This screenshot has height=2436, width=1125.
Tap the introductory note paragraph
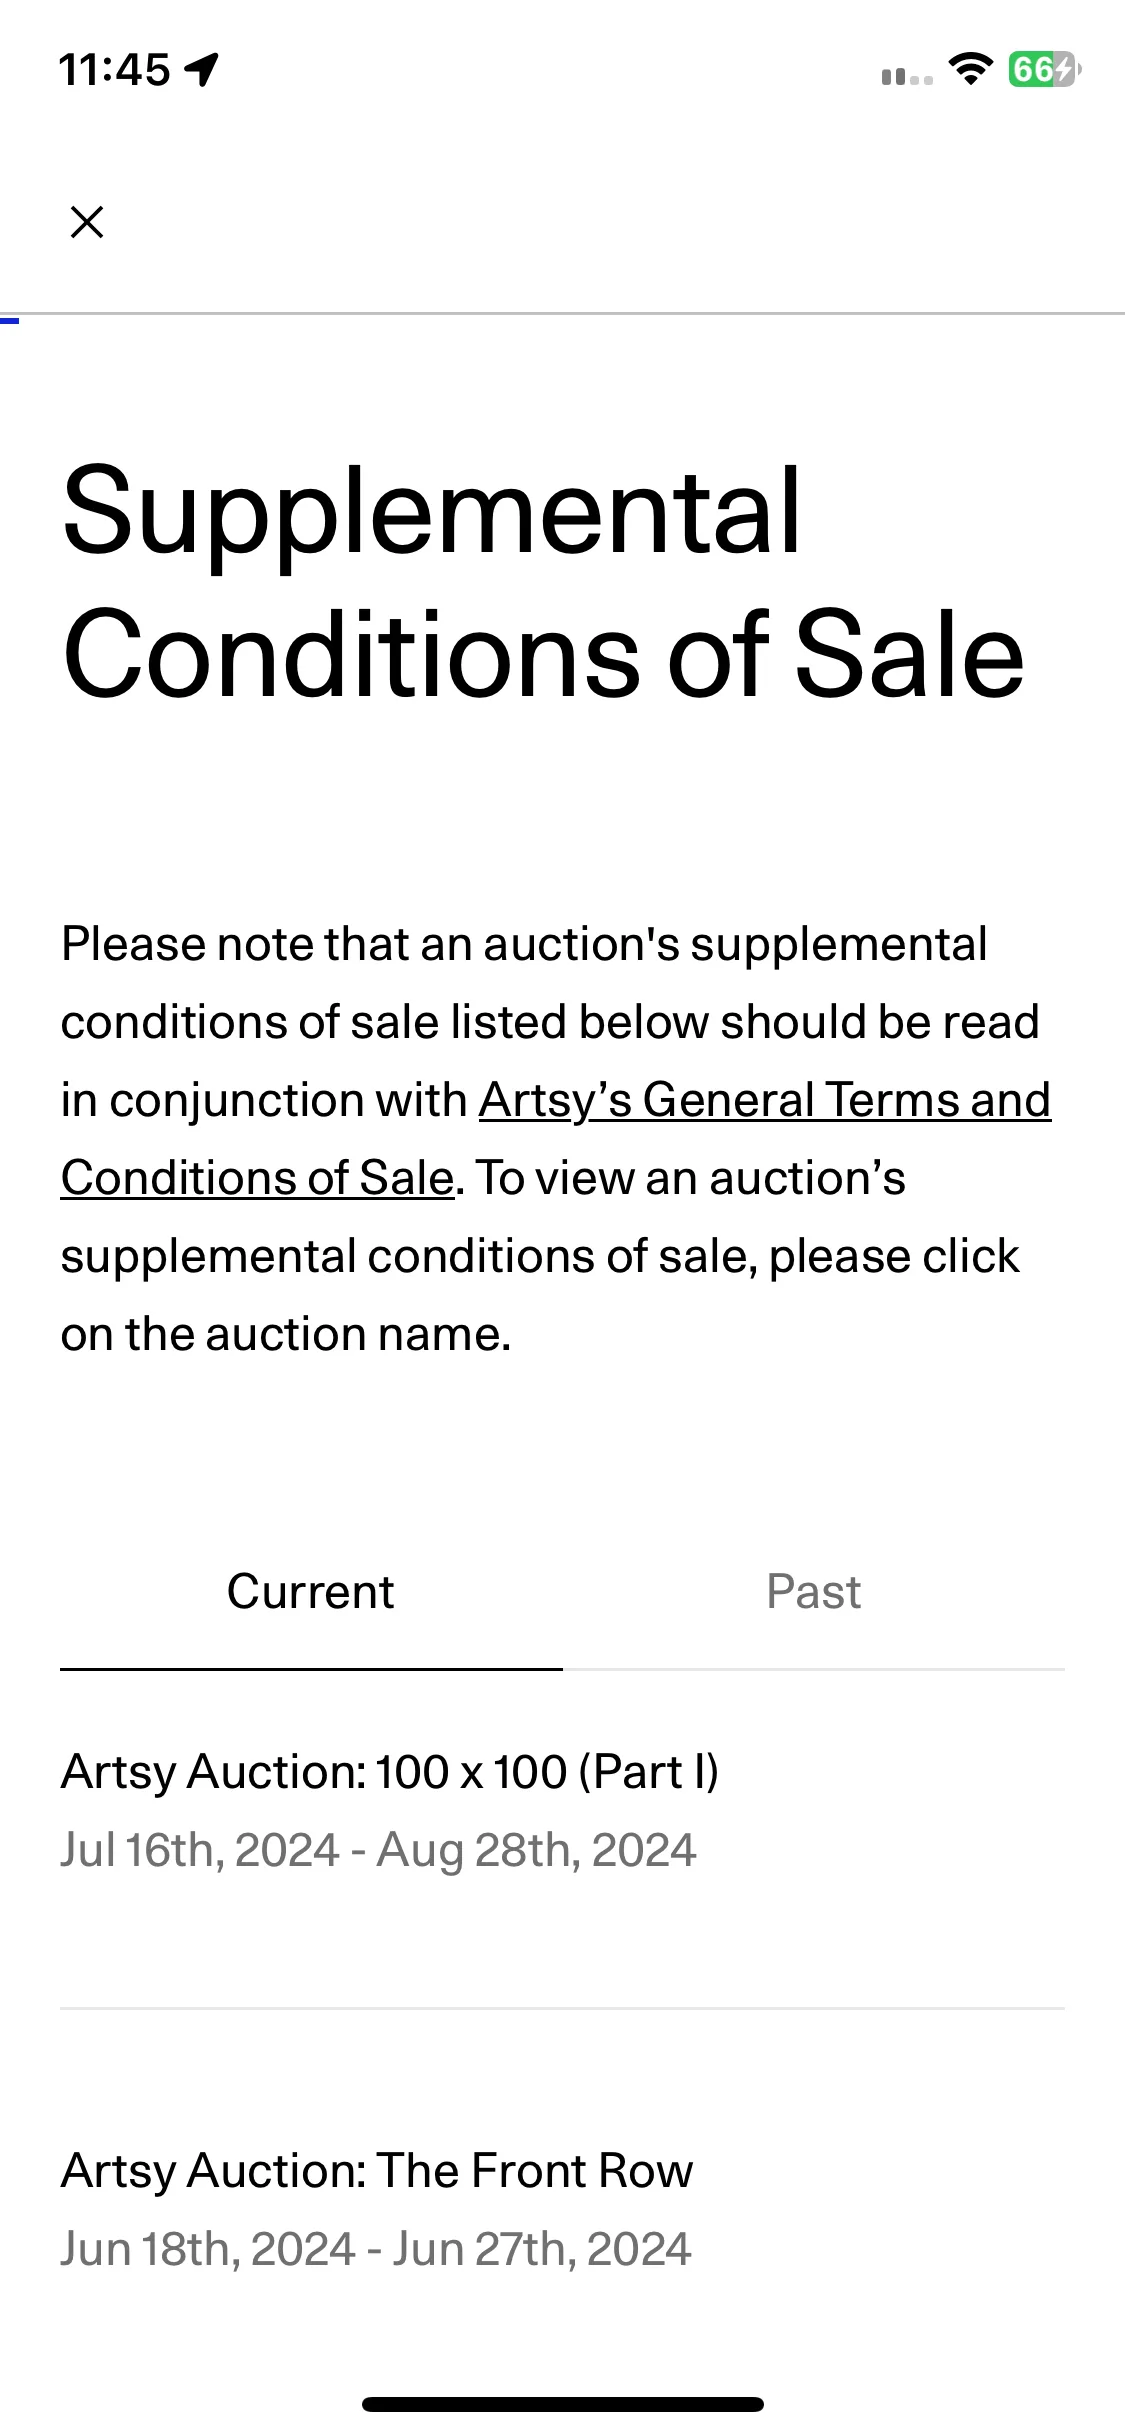click(x=556, y=1139)
